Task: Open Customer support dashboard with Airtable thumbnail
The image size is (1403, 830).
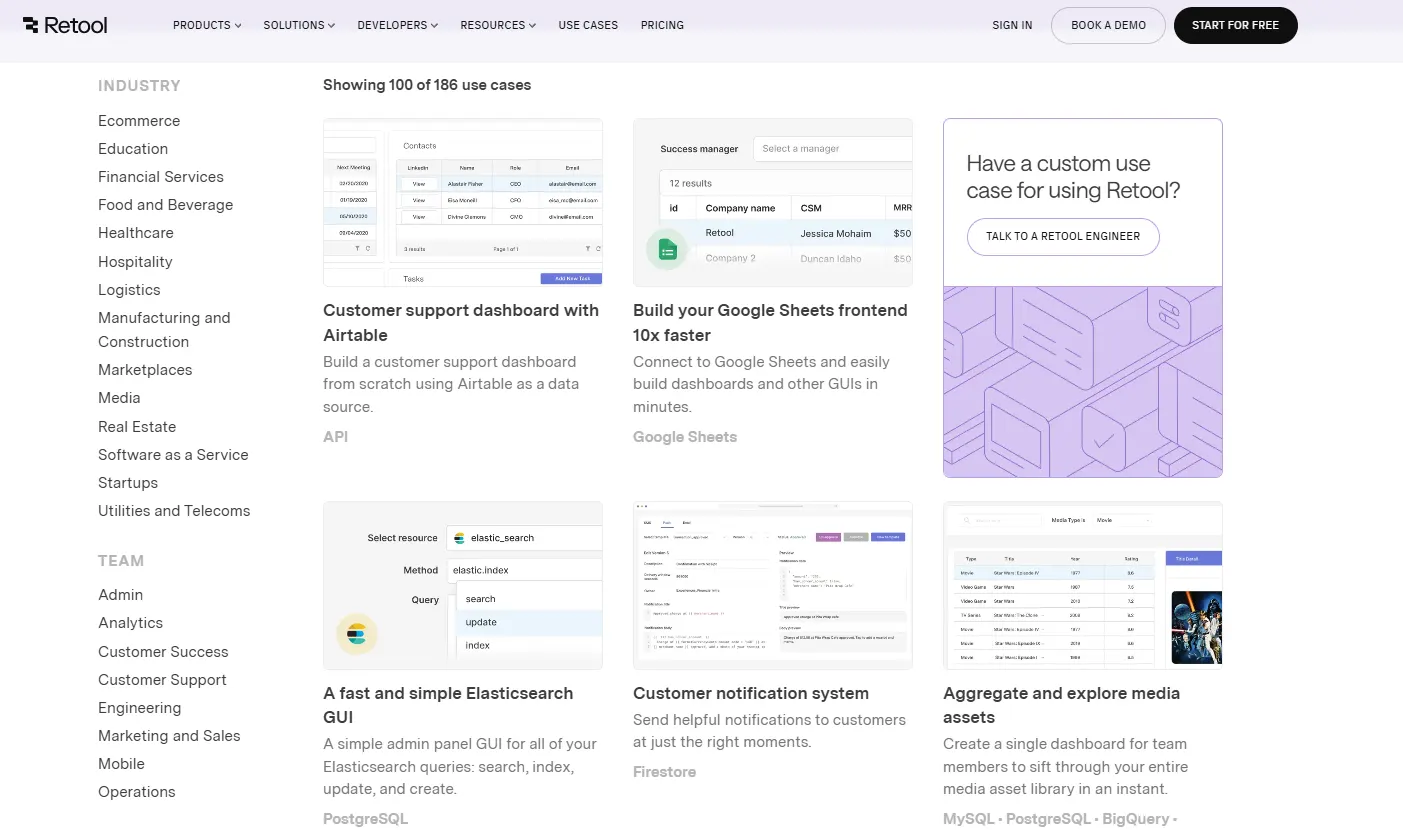Action: [463, 203]
